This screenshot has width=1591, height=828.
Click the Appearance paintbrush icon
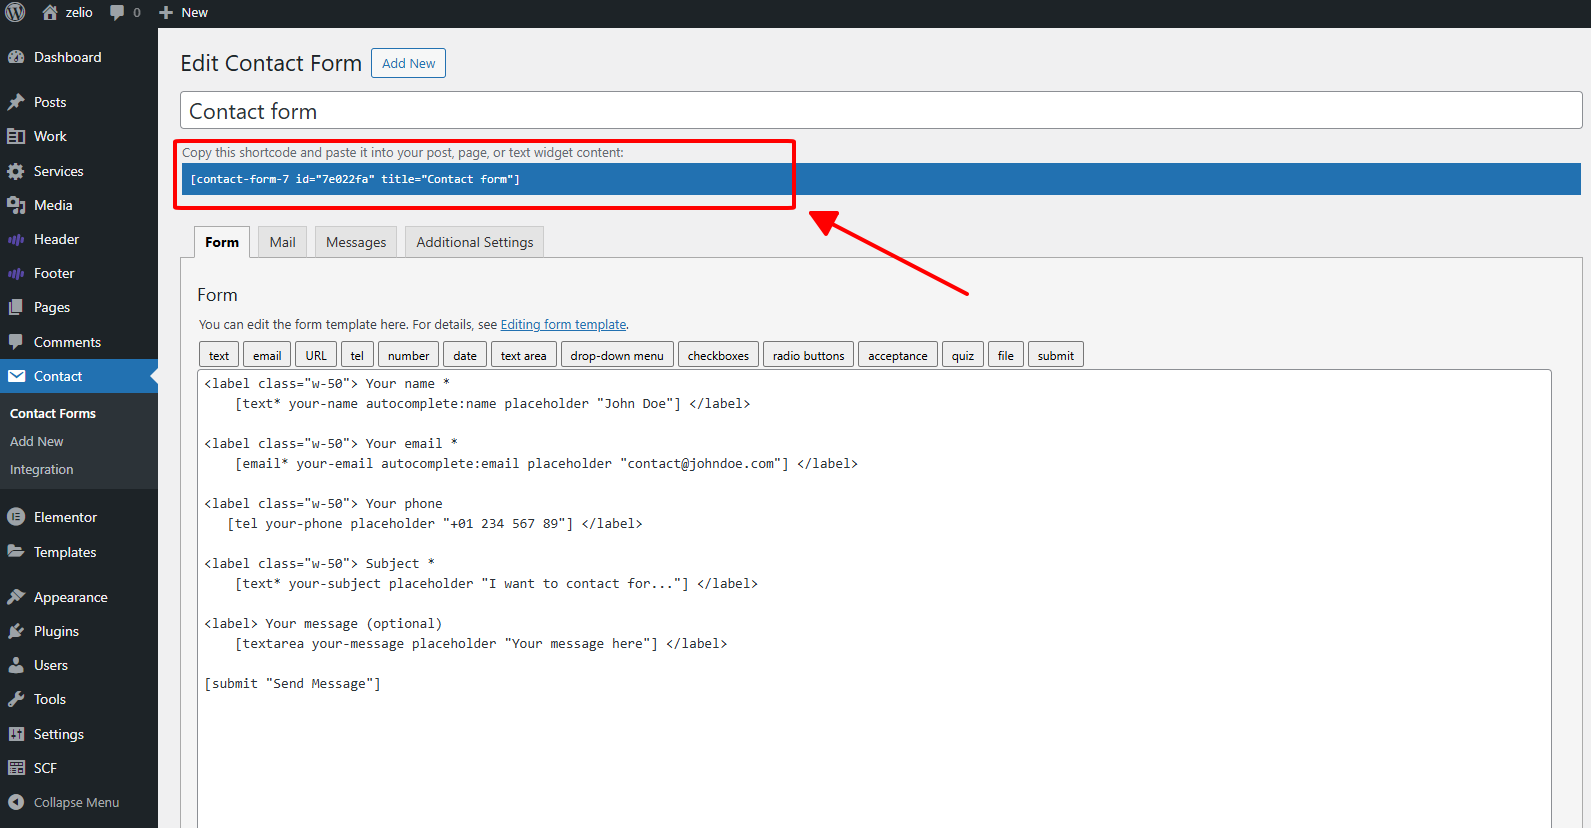pyautogui.click(x=16, y=597)
